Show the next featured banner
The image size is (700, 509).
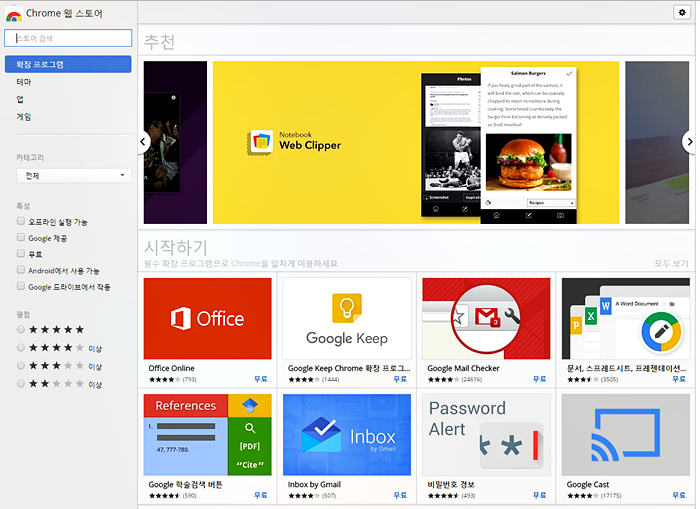click(x=689, y=142)
